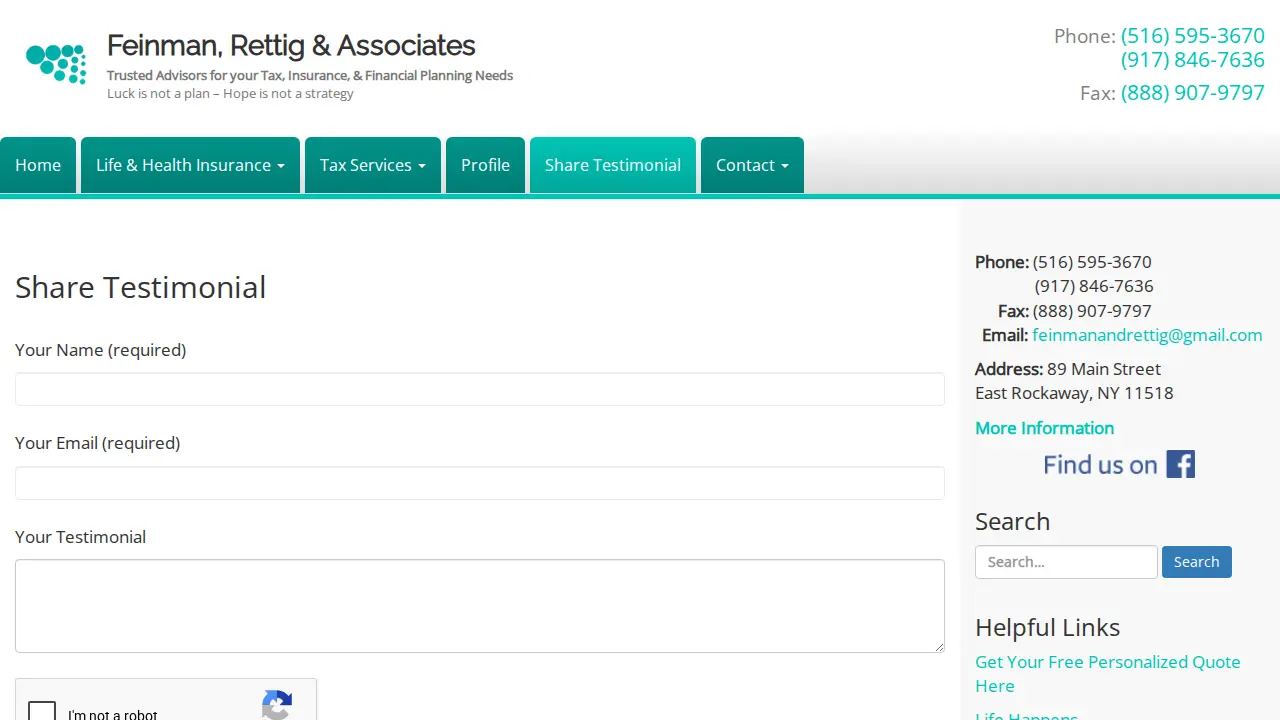The width and height of the screenshot is (1280, 720).
Task: Click the Share Testimonial page heading
Action: click(141, 287)
